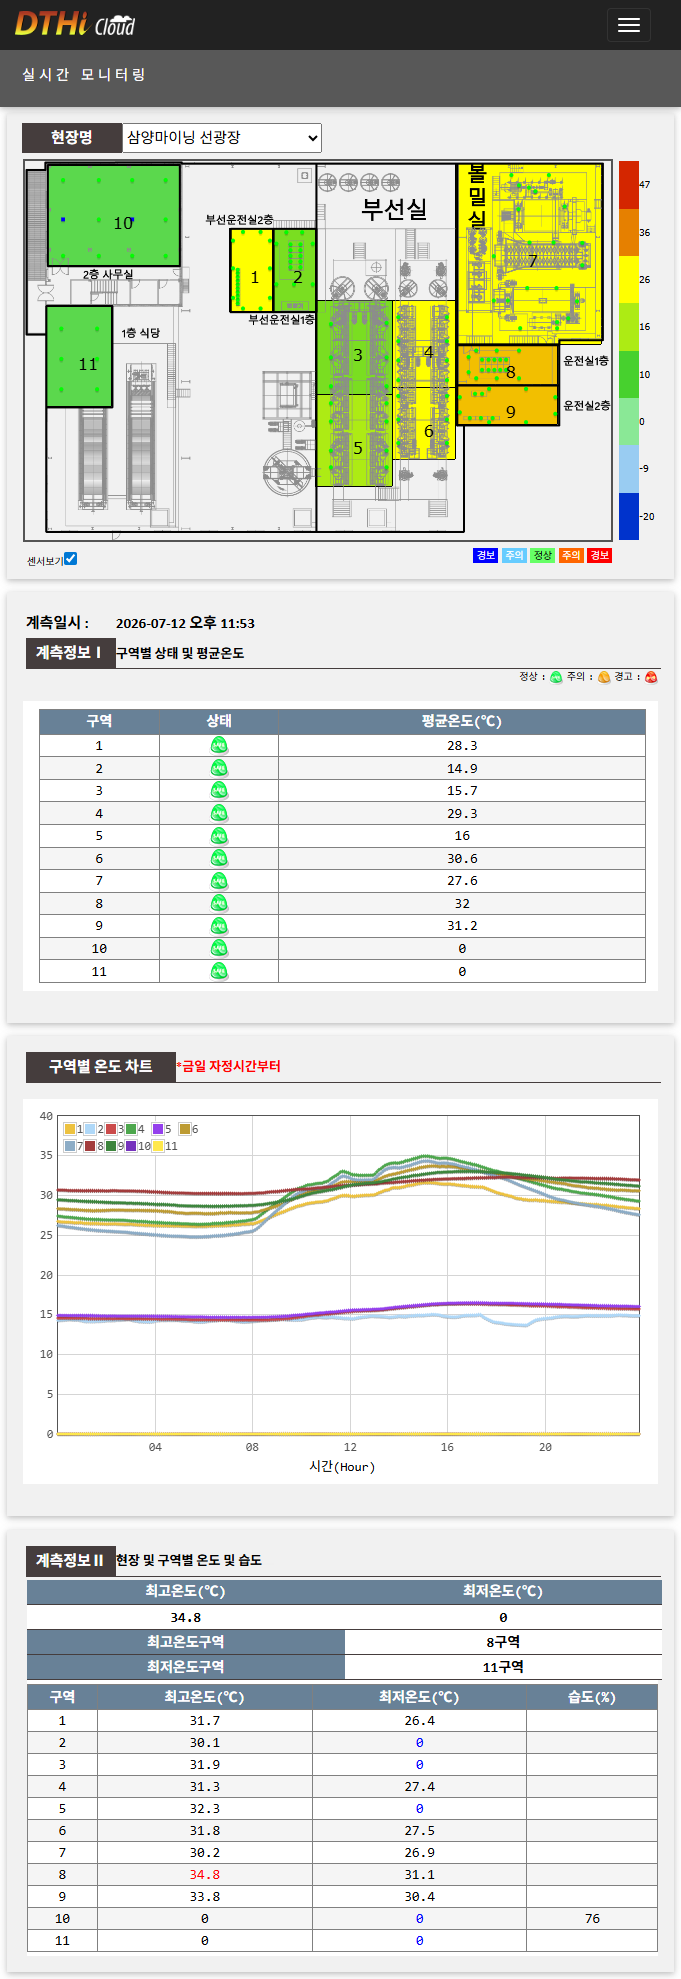The height and width of the screenshot is (1979, 681).
Task: Click the green 정상 legend icon
Action: point(556,677)
